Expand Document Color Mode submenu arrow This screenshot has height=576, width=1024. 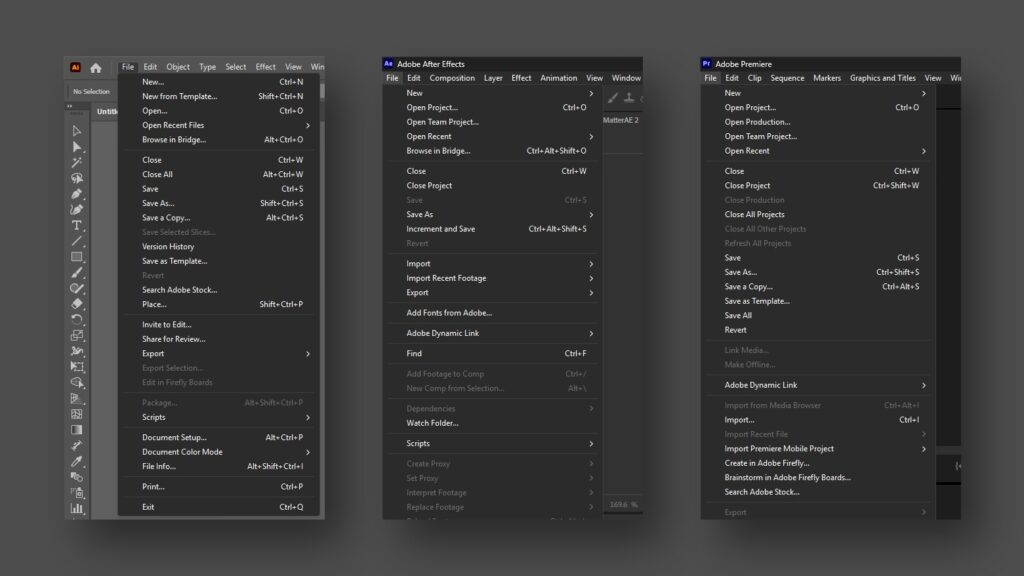tap(308, 452)
